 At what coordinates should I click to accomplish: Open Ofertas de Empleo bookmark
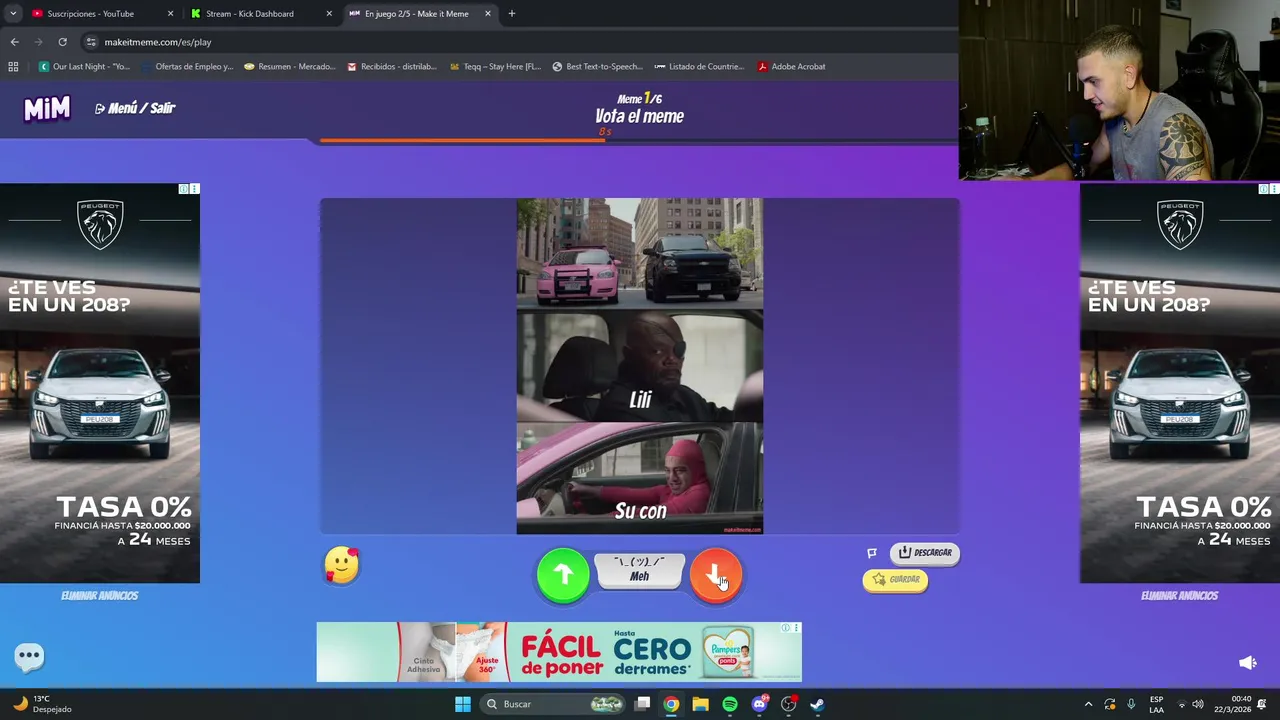tap(187, 67)
